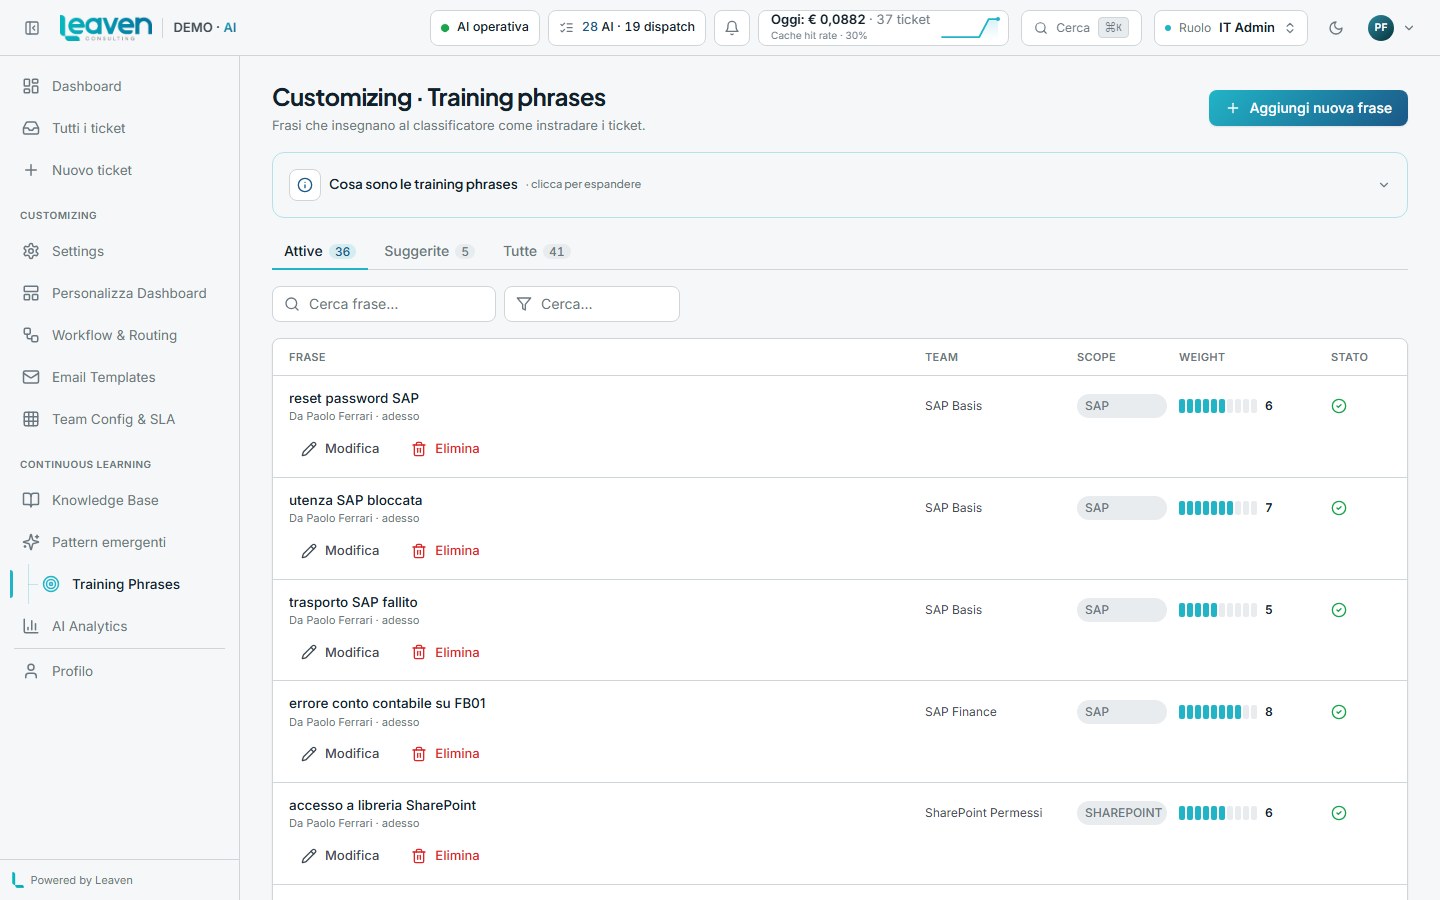
Task: Click AI operativa status pill
Action: click(x=485, y=28)
